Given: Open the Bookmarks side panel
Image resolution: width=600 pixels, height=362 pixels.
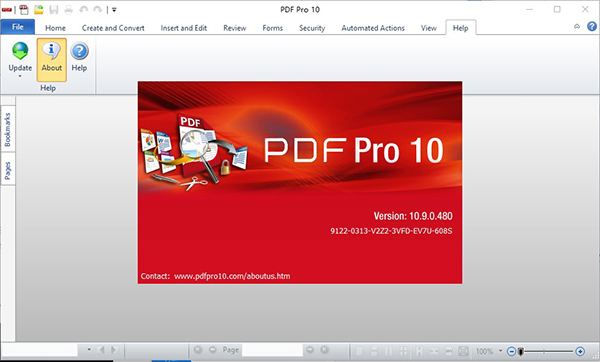Looking at the screenshot, I should pos(8,130).
